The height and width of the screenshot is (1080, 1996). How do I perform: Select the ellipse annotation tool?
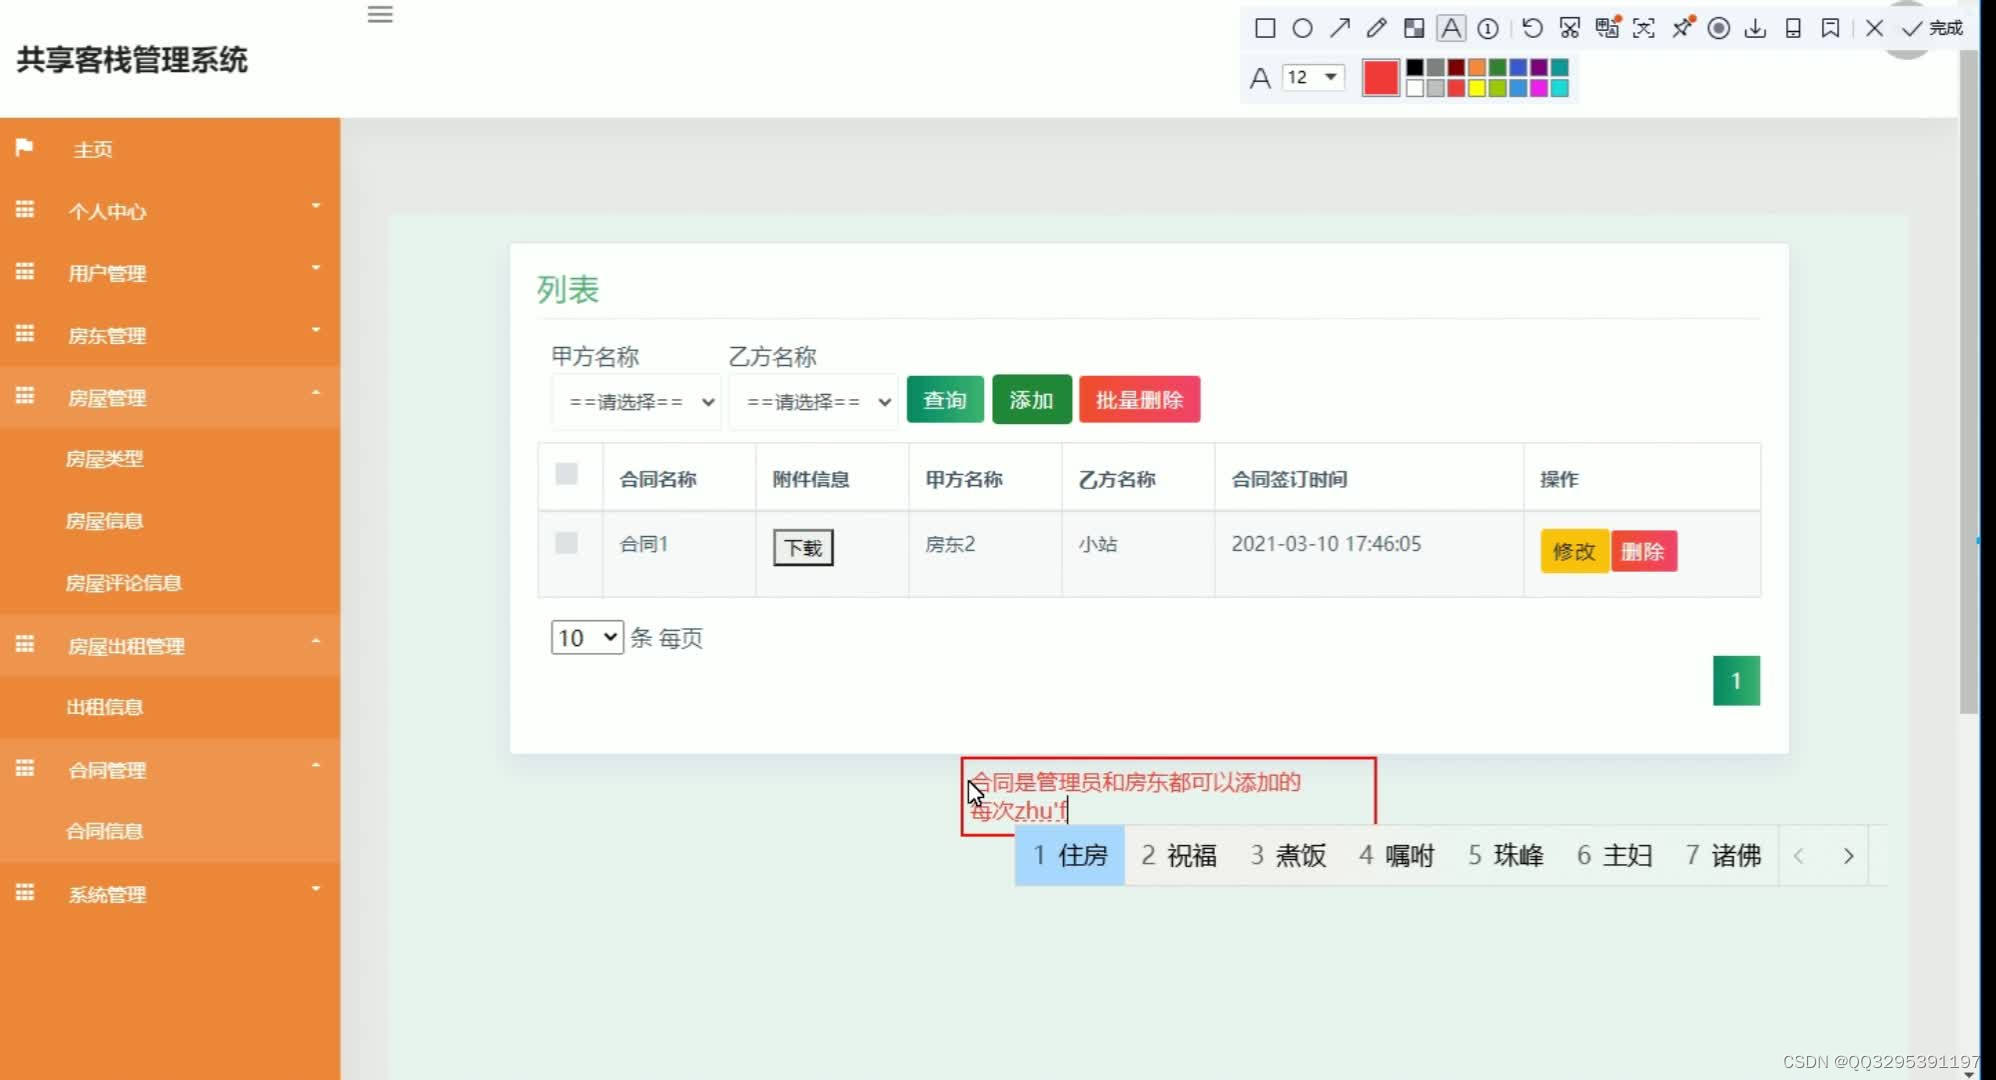(1302, 28)
